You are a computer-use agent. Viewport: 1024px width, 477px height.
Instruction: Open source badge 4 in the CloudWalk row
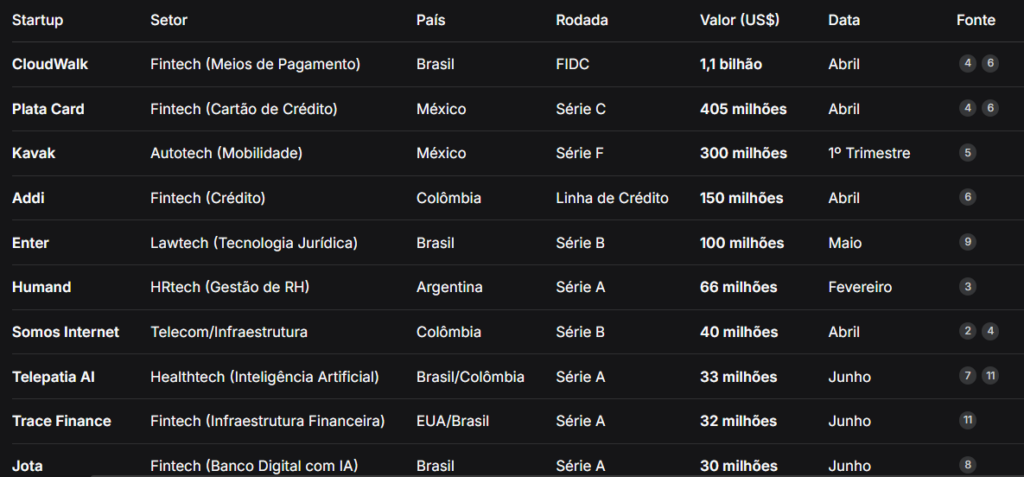(968, 63)
